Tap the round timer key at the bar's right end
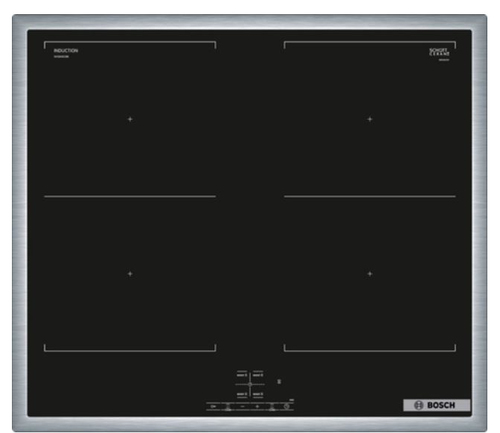This screenshot has height=433, width=500. 287,406
